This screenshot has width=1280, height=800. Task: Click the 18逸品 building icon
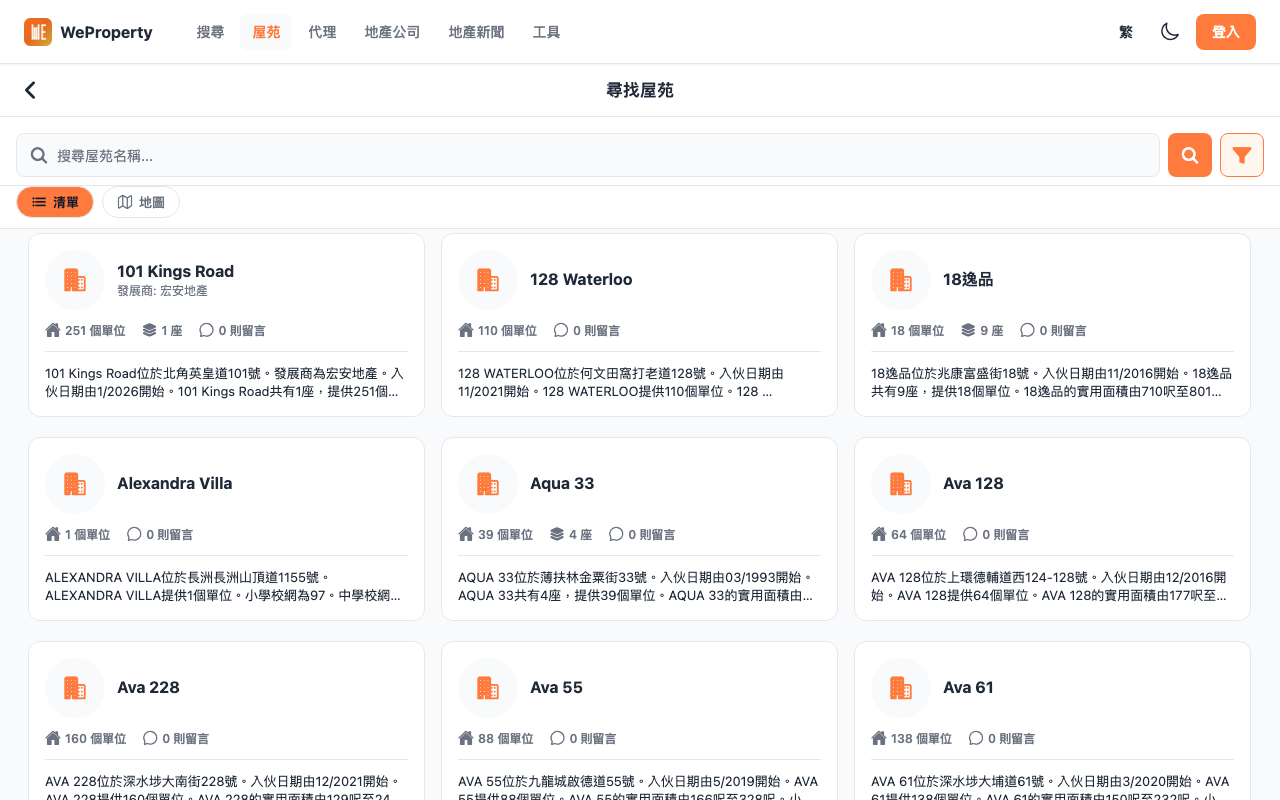(x=901, y=280)
